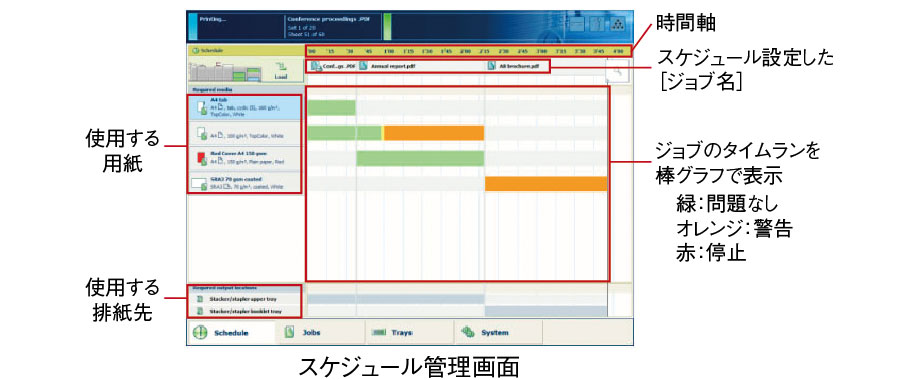Click the Stacker/stapler upper tray icon
This screenshot has height=380, width=920.
[x=199, y=299]
